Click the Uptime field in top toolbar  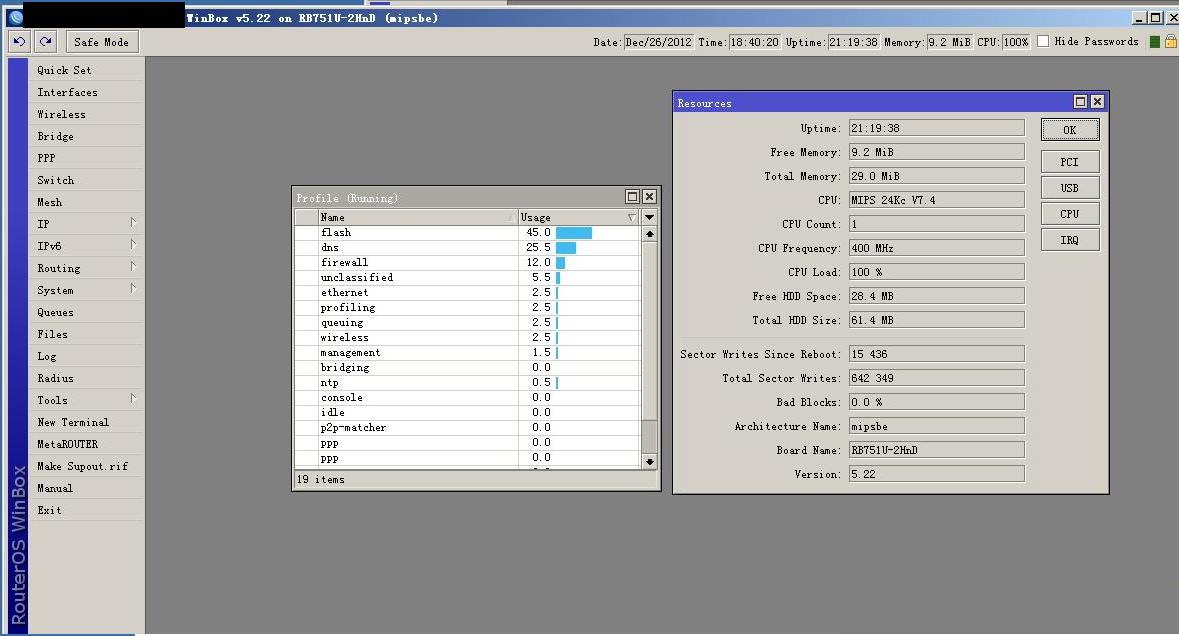click(x=853, y=42)
